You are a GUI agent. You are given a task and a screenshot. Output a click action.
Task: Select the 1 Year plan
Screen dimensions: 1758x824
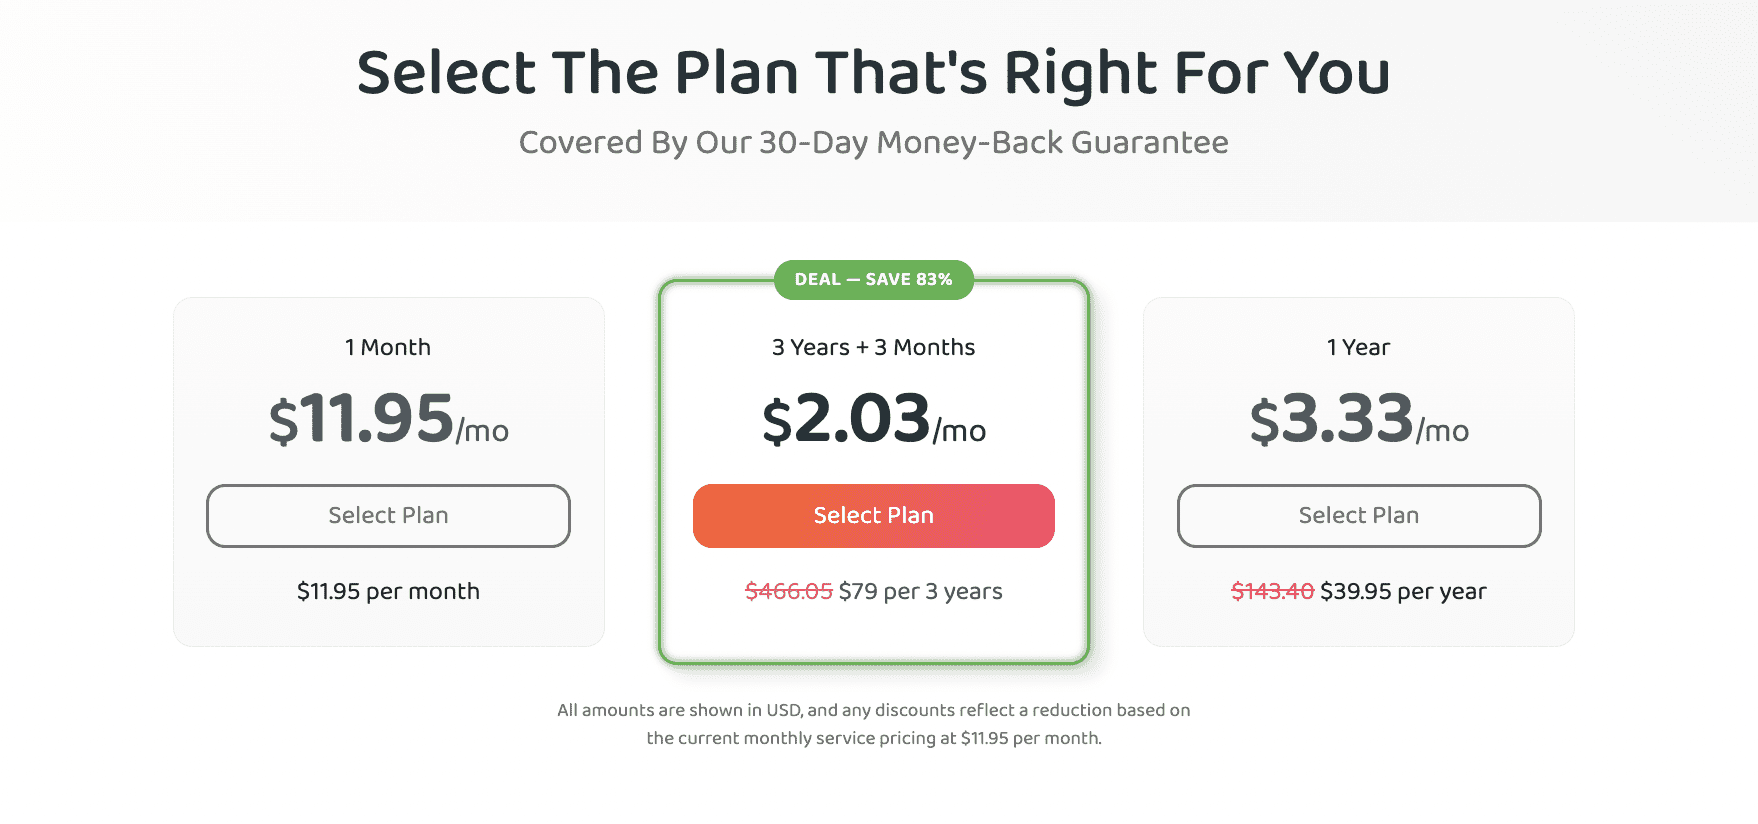pyautogui.click(x=1359, y=516)
